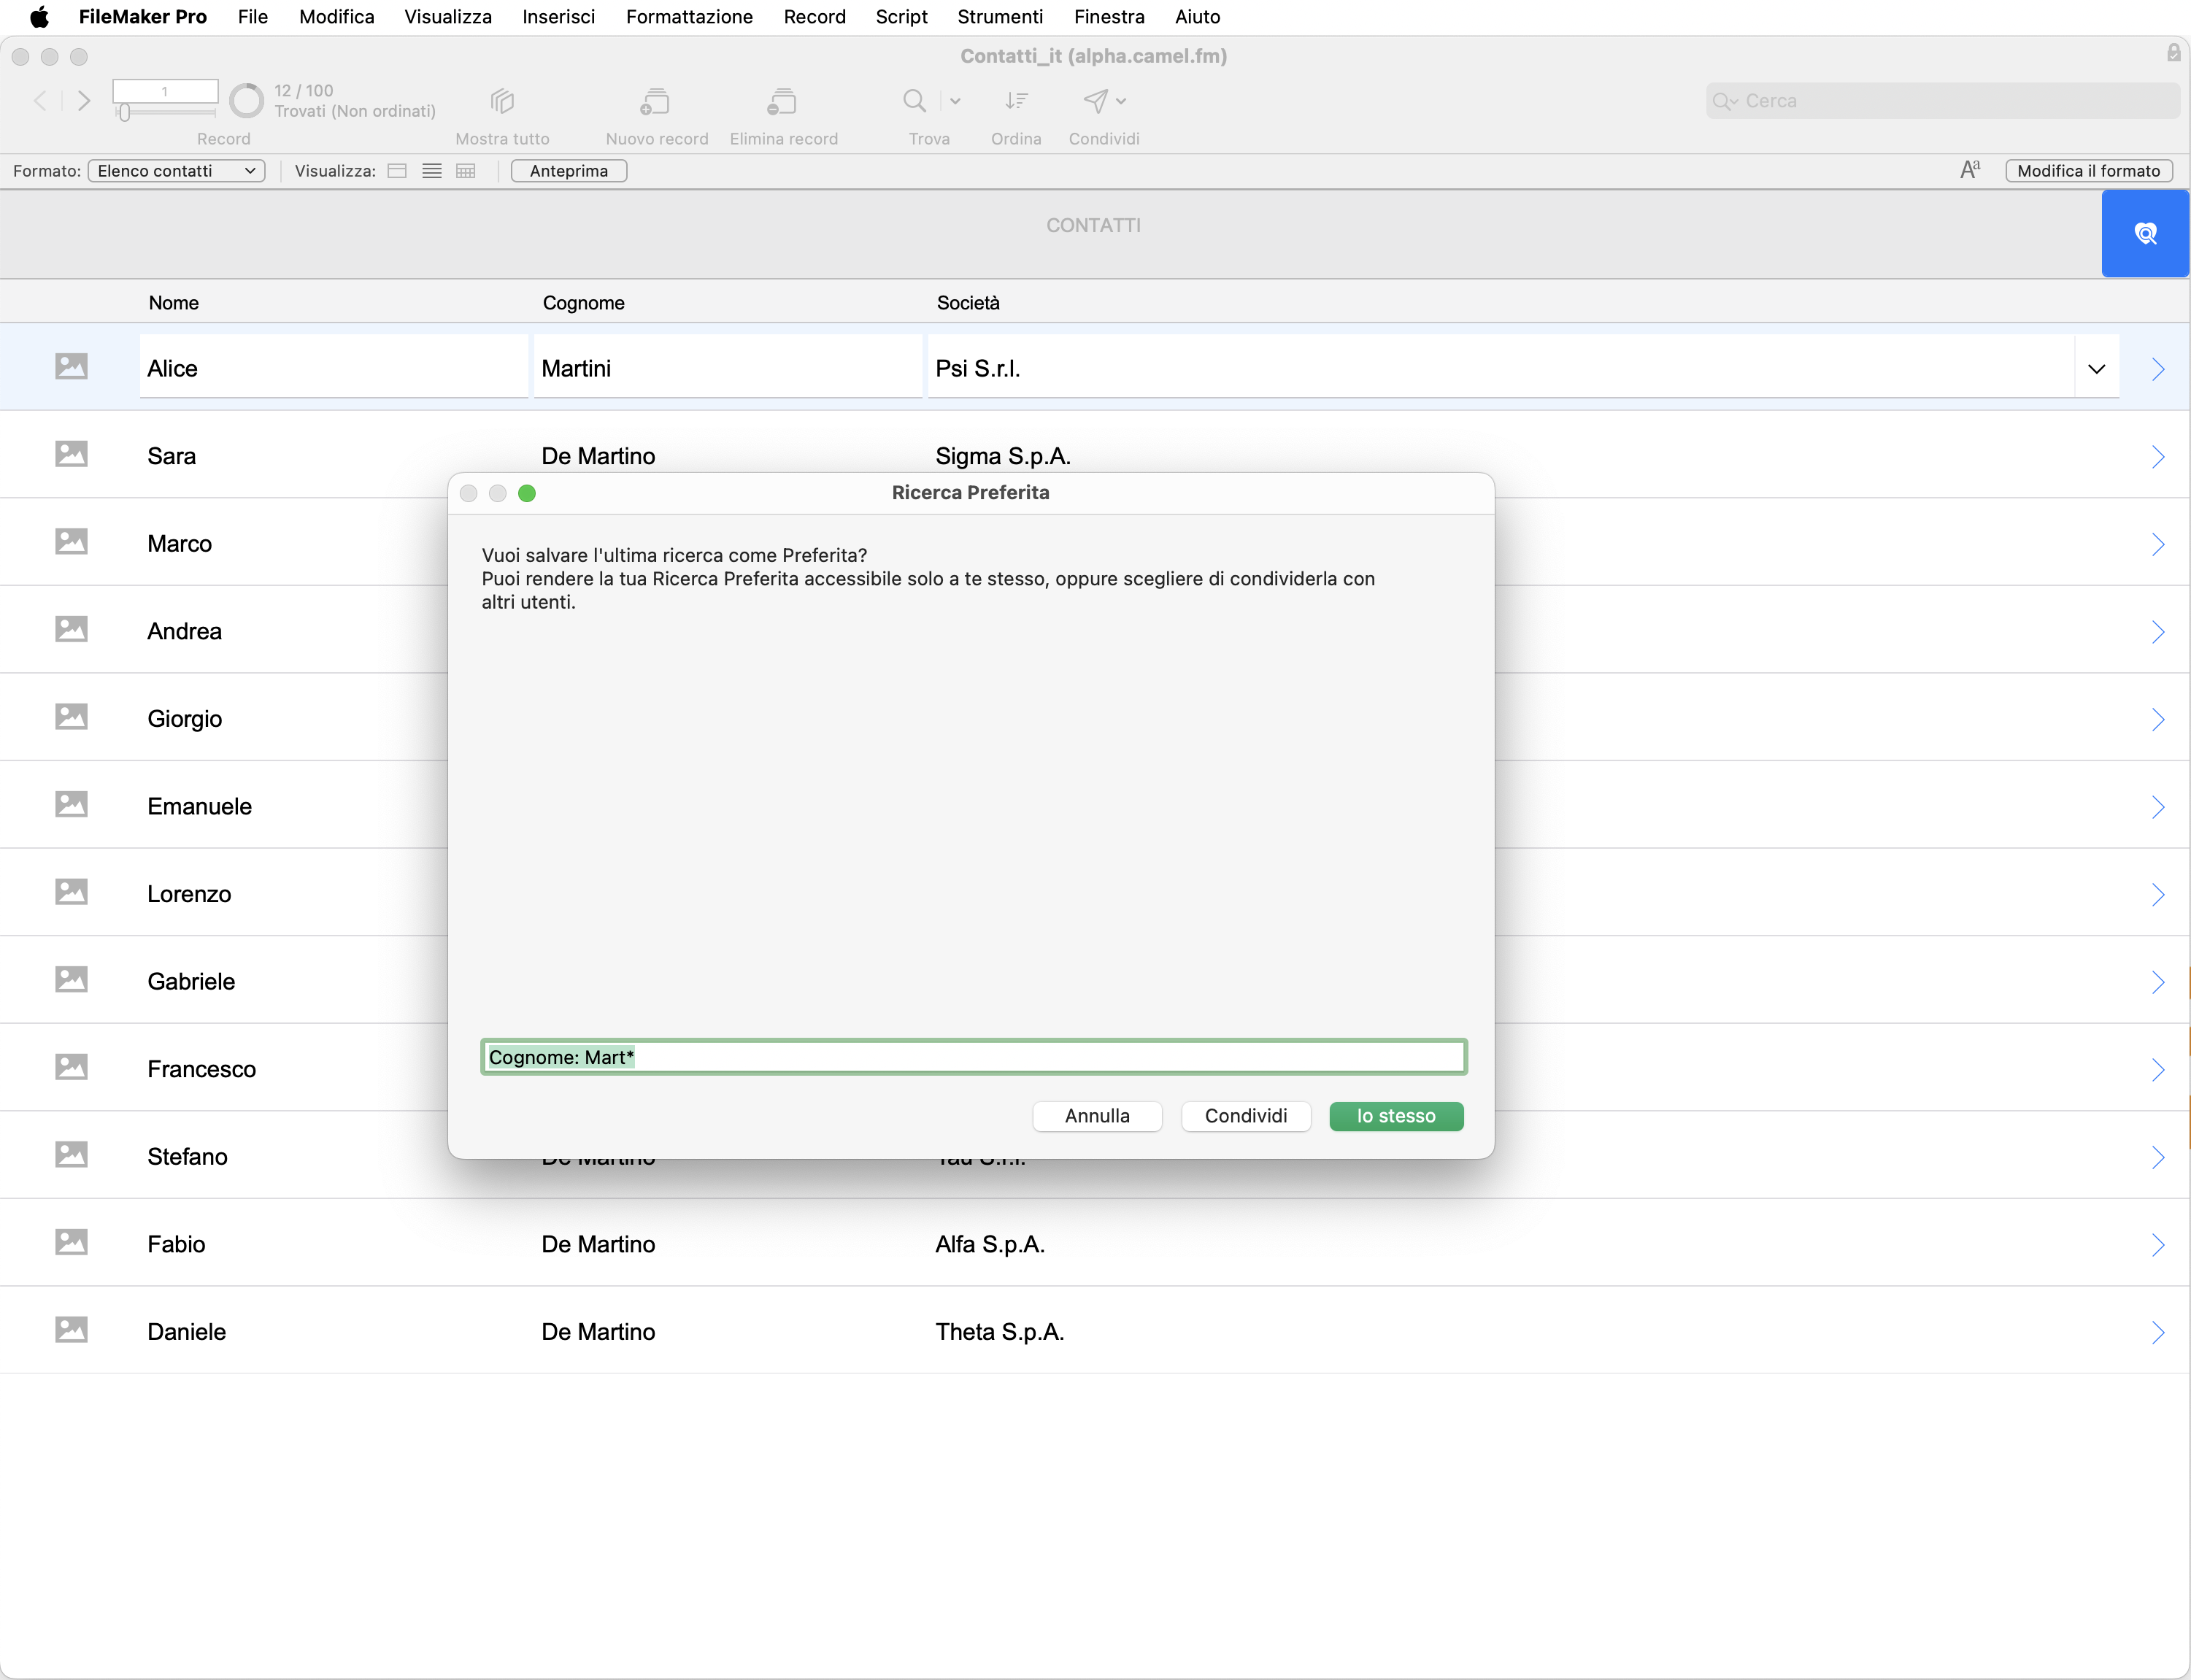
Task: Open the Script menu
Action: coord(901,17)
